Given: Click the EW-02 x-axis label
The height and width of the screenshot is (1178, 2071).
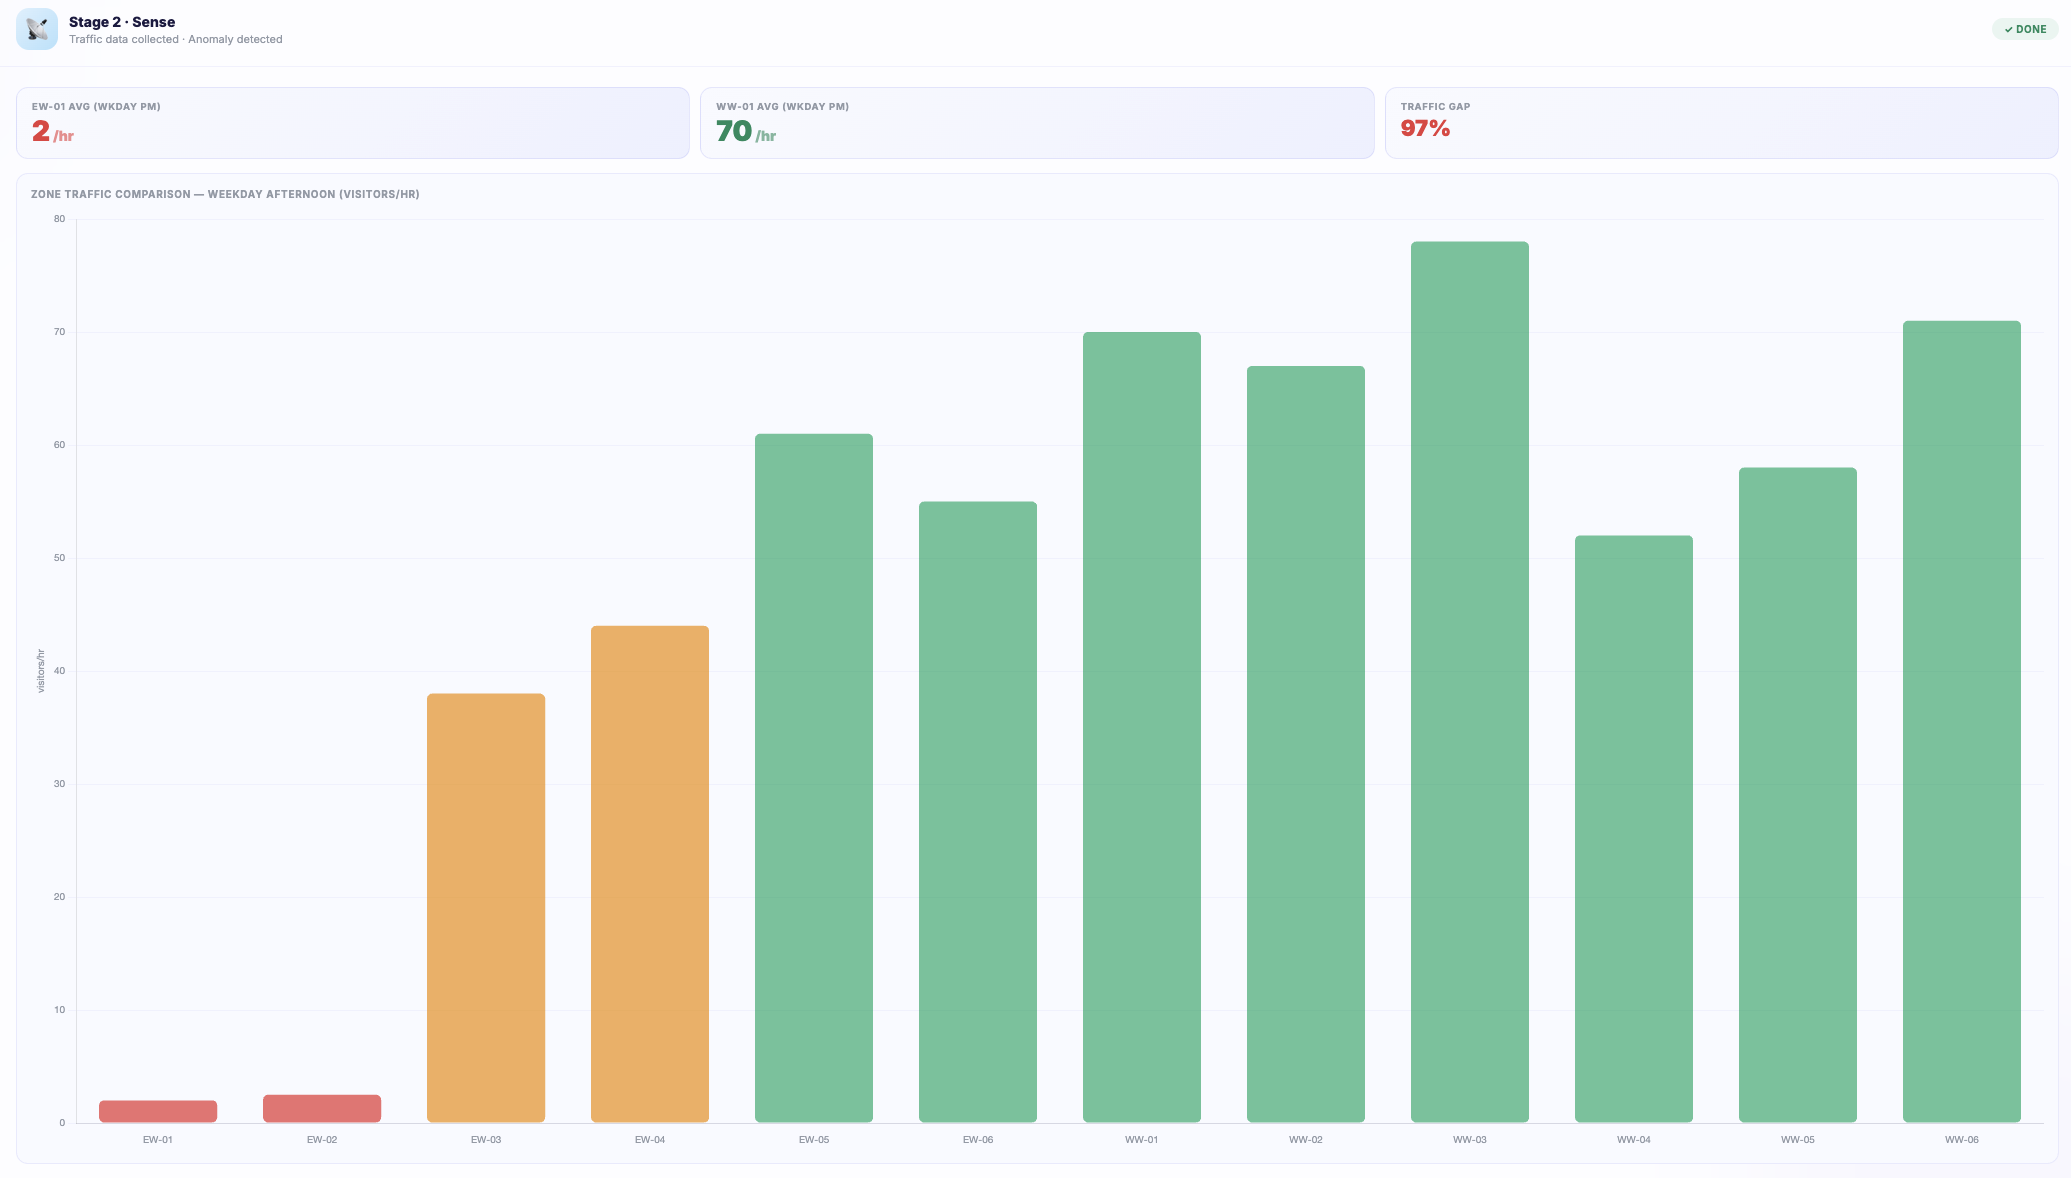Looking at the screenshot, I should pyautogui.click(x=322, y=1140).
